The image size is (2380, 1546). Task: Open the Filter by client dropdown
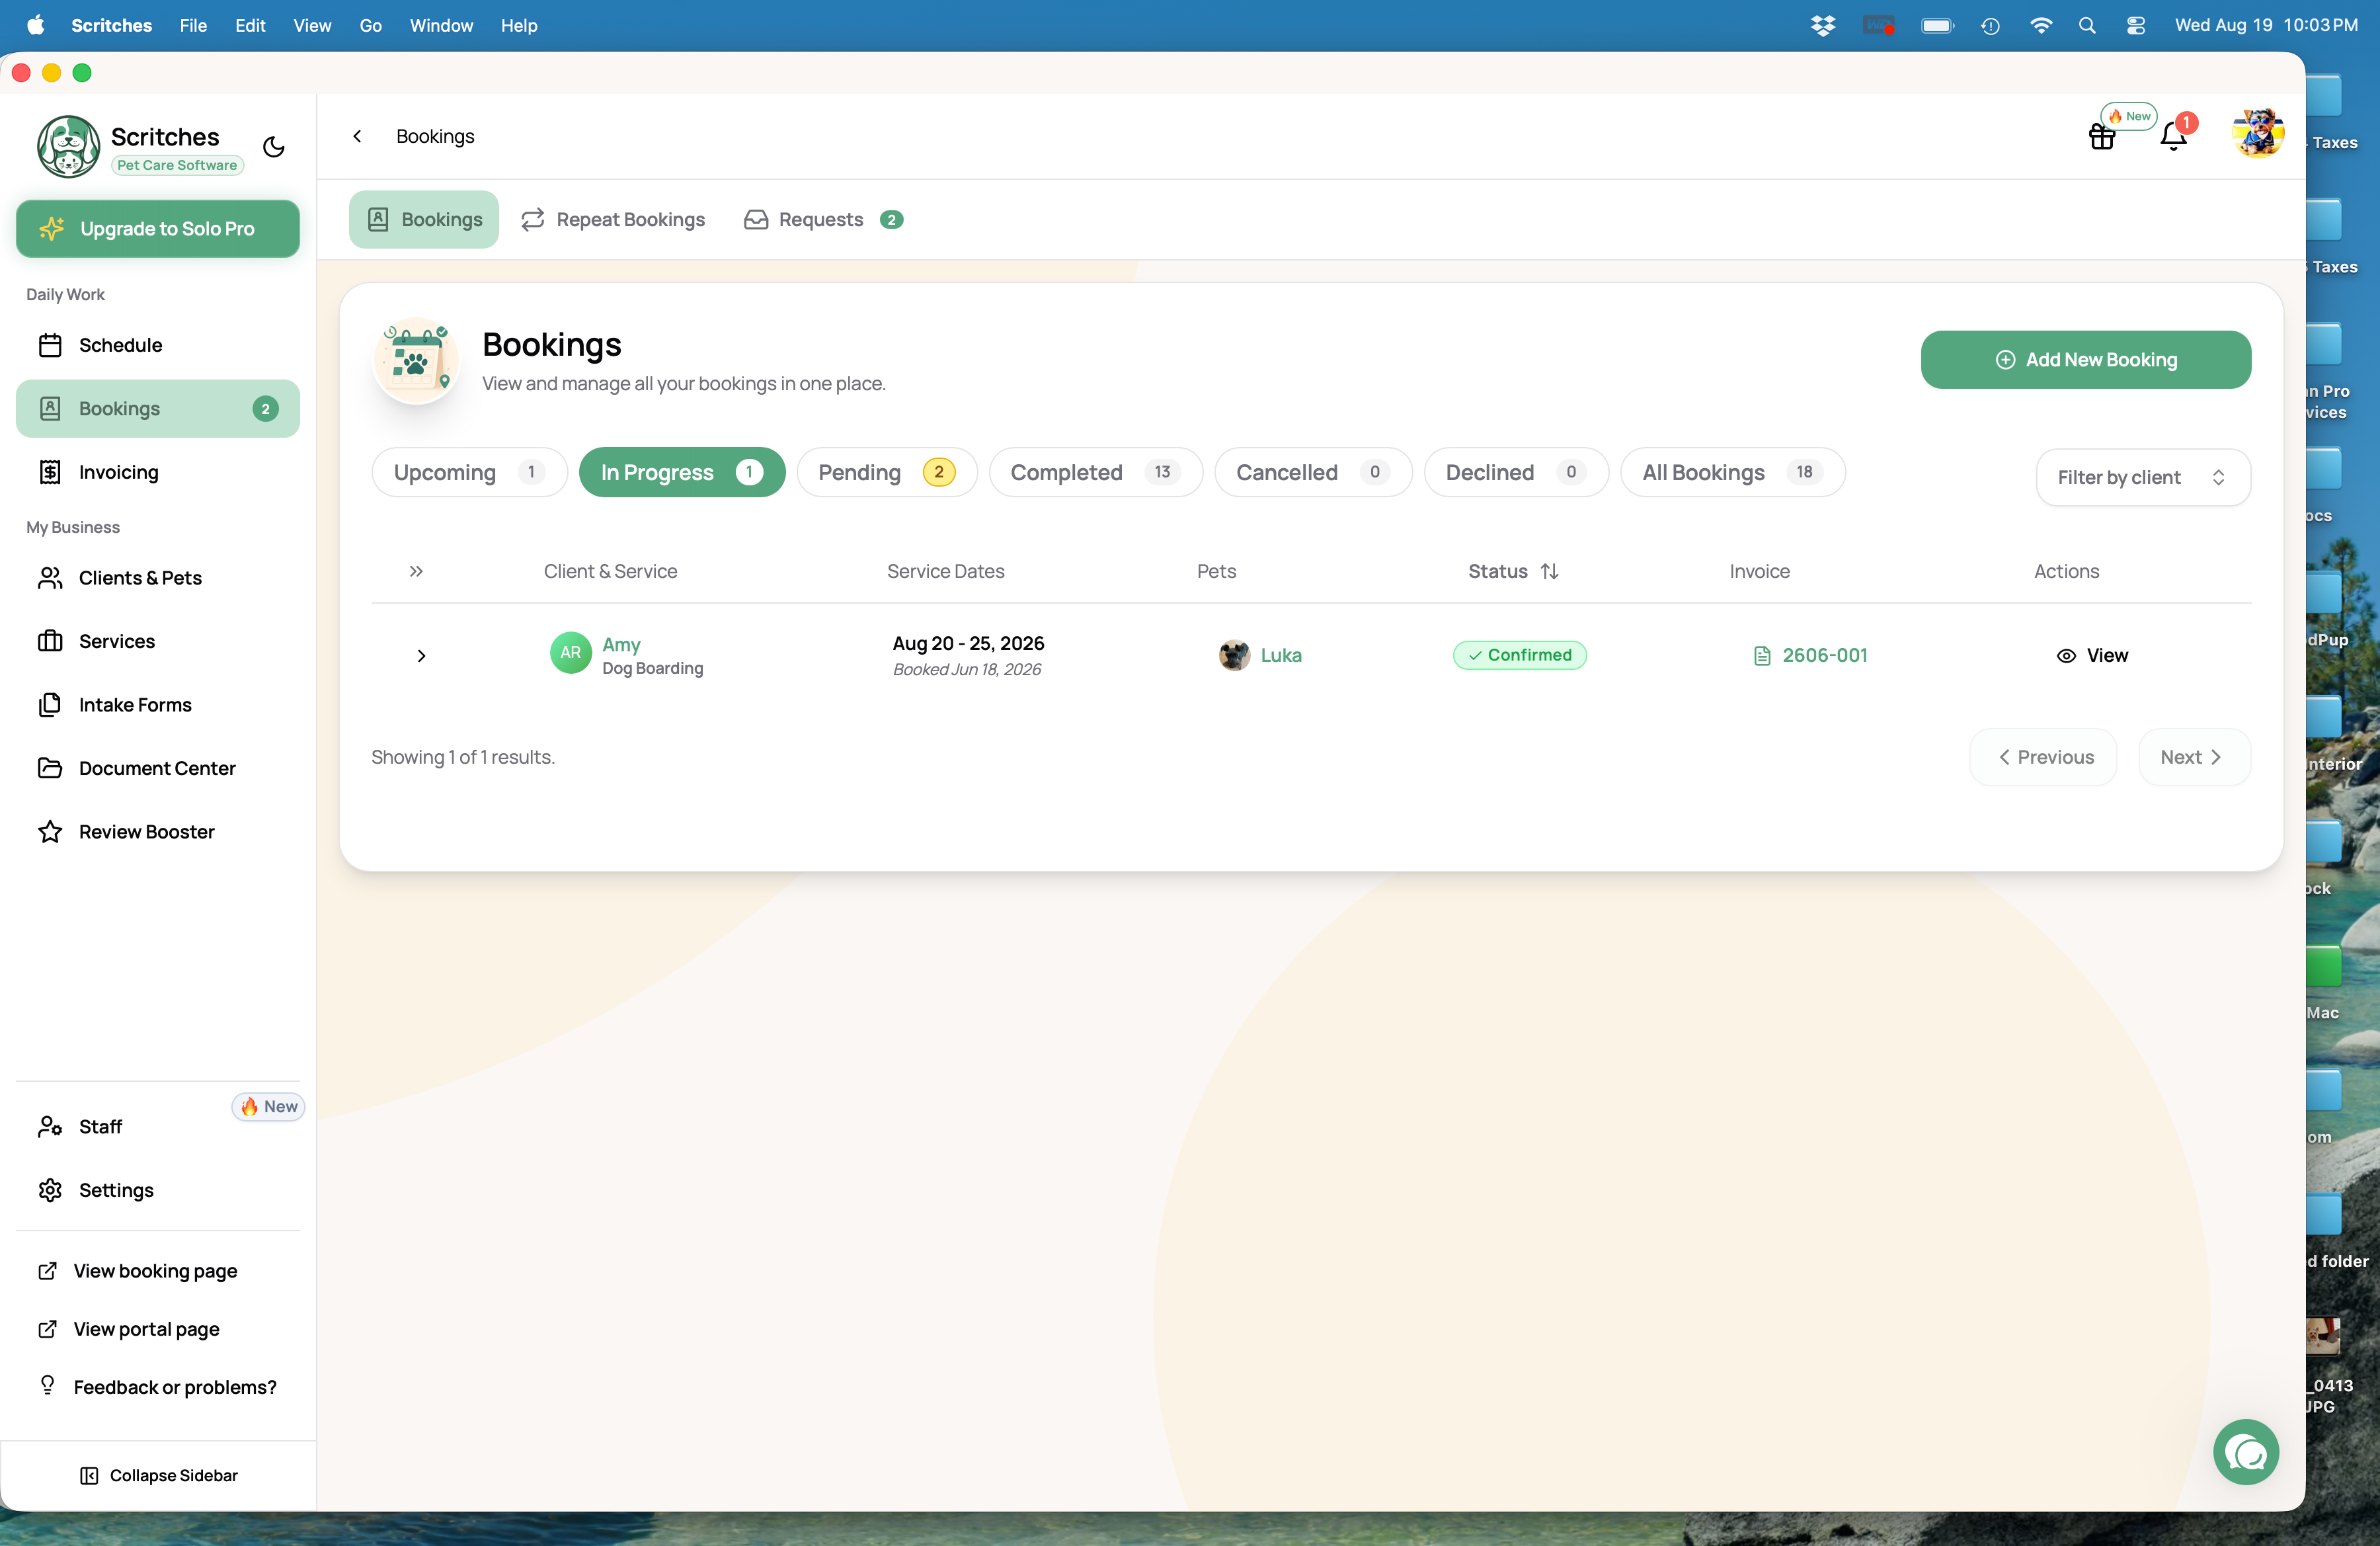tap(2143, 477)
